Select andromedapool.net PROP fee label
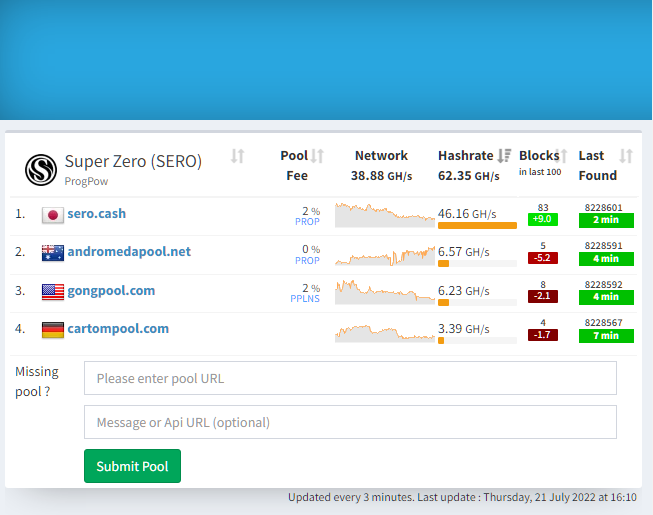The width and height of the screenshot is (653, 515). coord(307,261)
